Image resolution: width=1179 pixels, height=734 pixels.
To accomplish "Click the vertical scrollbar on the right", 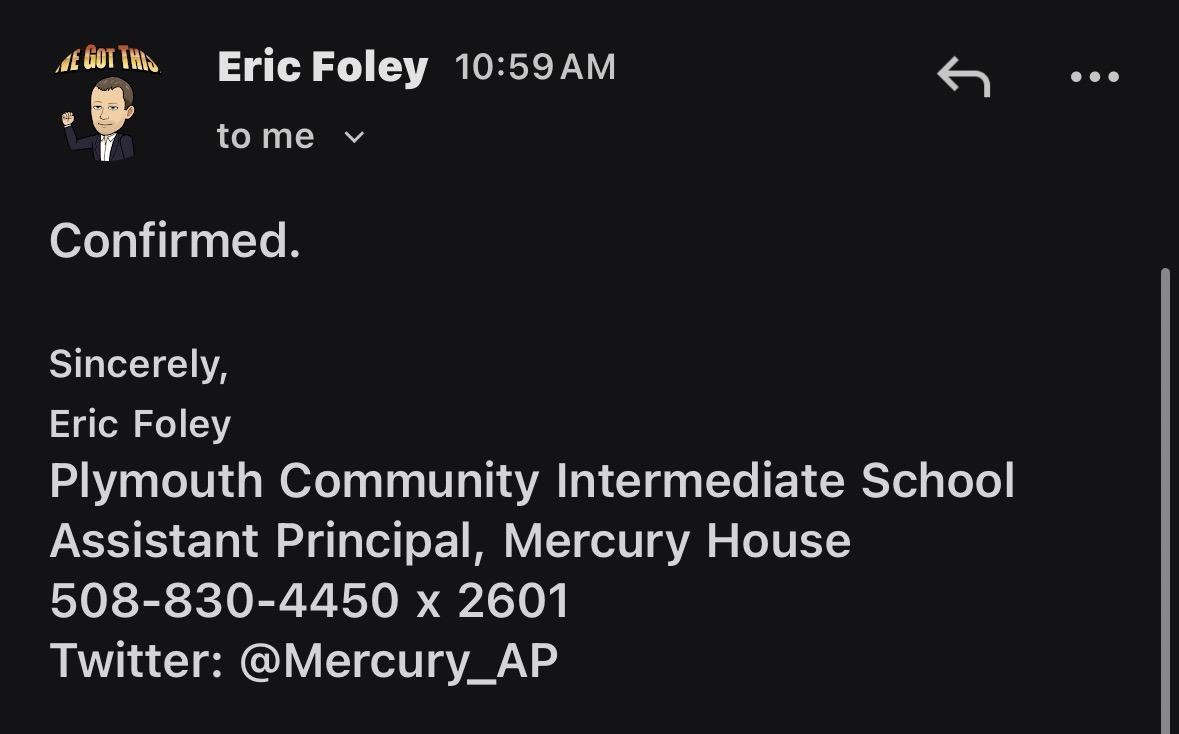I will (x=1165, y=500).
